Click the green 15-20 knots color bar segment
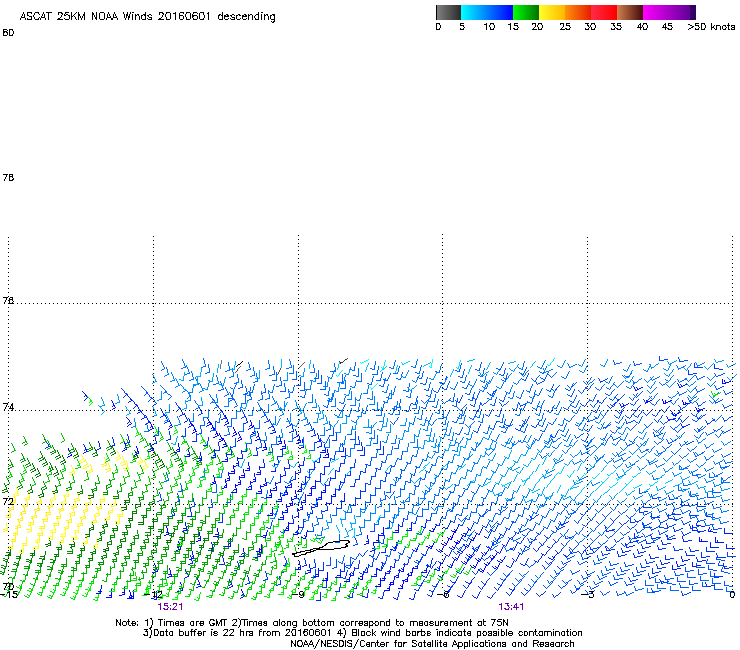The image size is (740, 650). click(526, 12)
